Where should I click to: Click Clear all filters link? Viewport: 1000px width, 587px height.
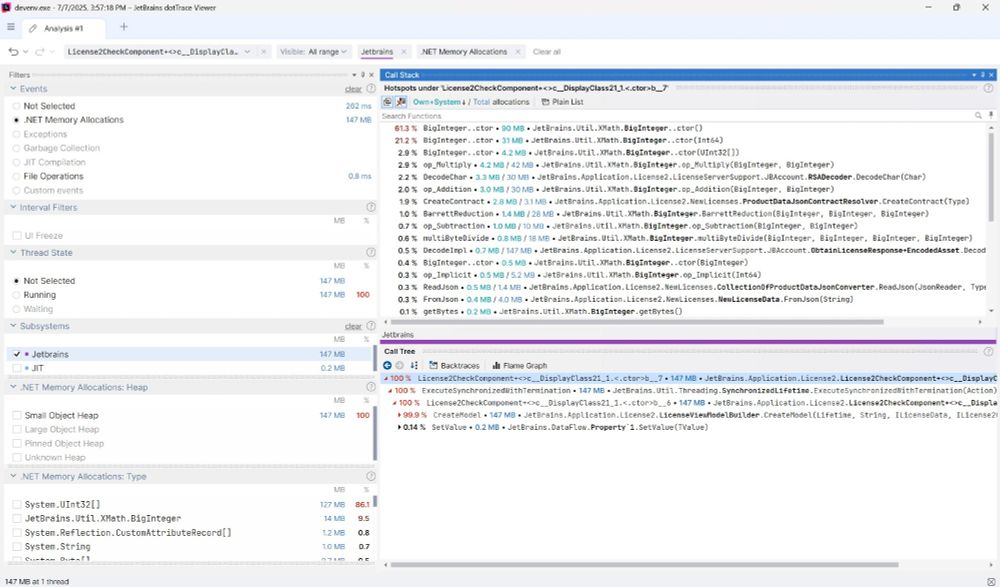(x=547, y=52)
